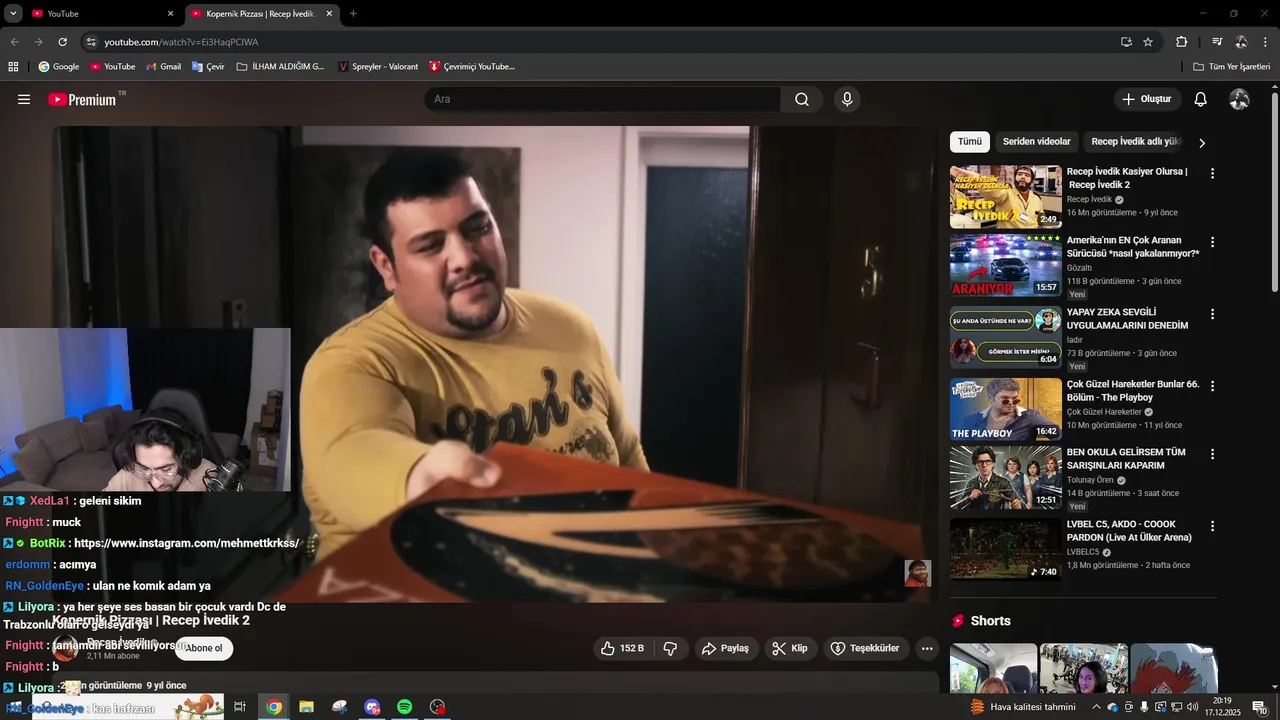This screenshot has width=1280, height=720.
Task: Open options for Recep İvedik Kasiyer video
Action: [x=1212, y=173]
